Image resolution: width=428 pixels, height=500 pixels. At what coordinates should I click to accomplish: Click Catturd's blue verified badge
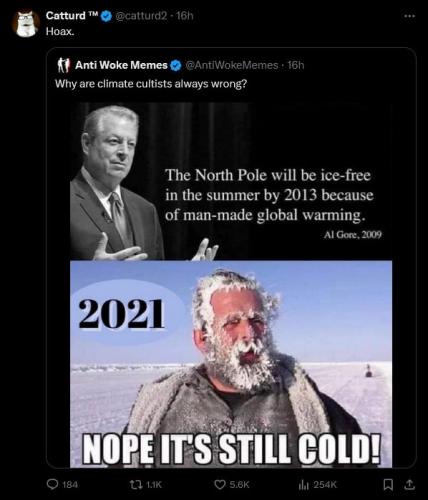tap(106, 16)
